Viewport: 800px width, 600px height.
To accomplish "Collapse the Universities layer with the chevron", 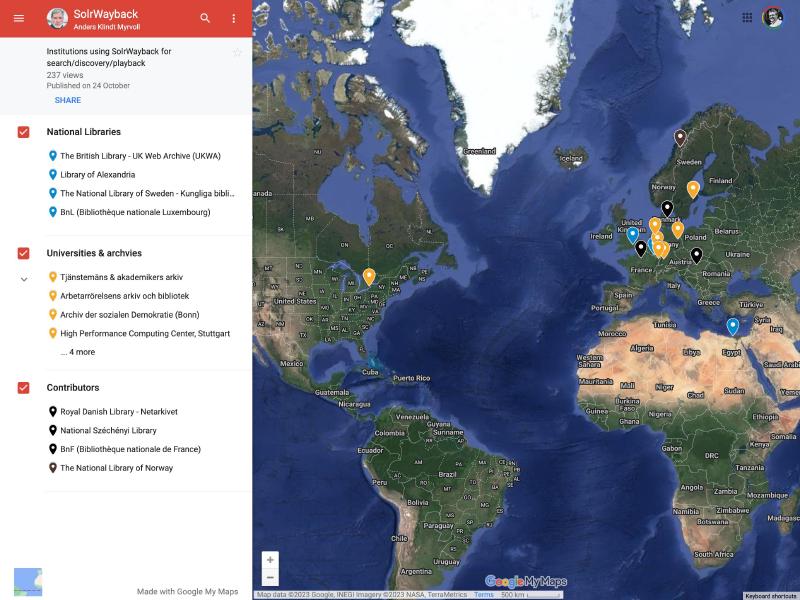I will coord(24,279).
